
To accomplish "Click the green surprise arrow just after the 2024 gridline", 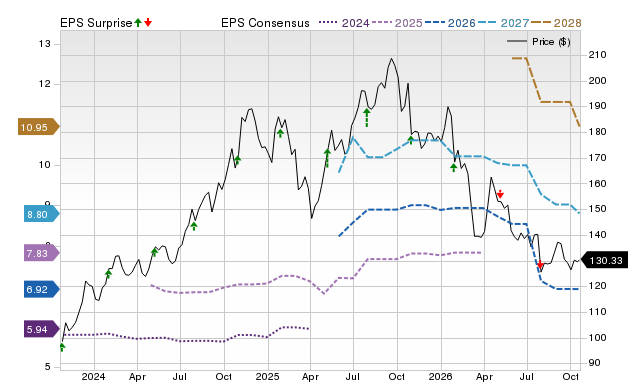I will [108, 274].
